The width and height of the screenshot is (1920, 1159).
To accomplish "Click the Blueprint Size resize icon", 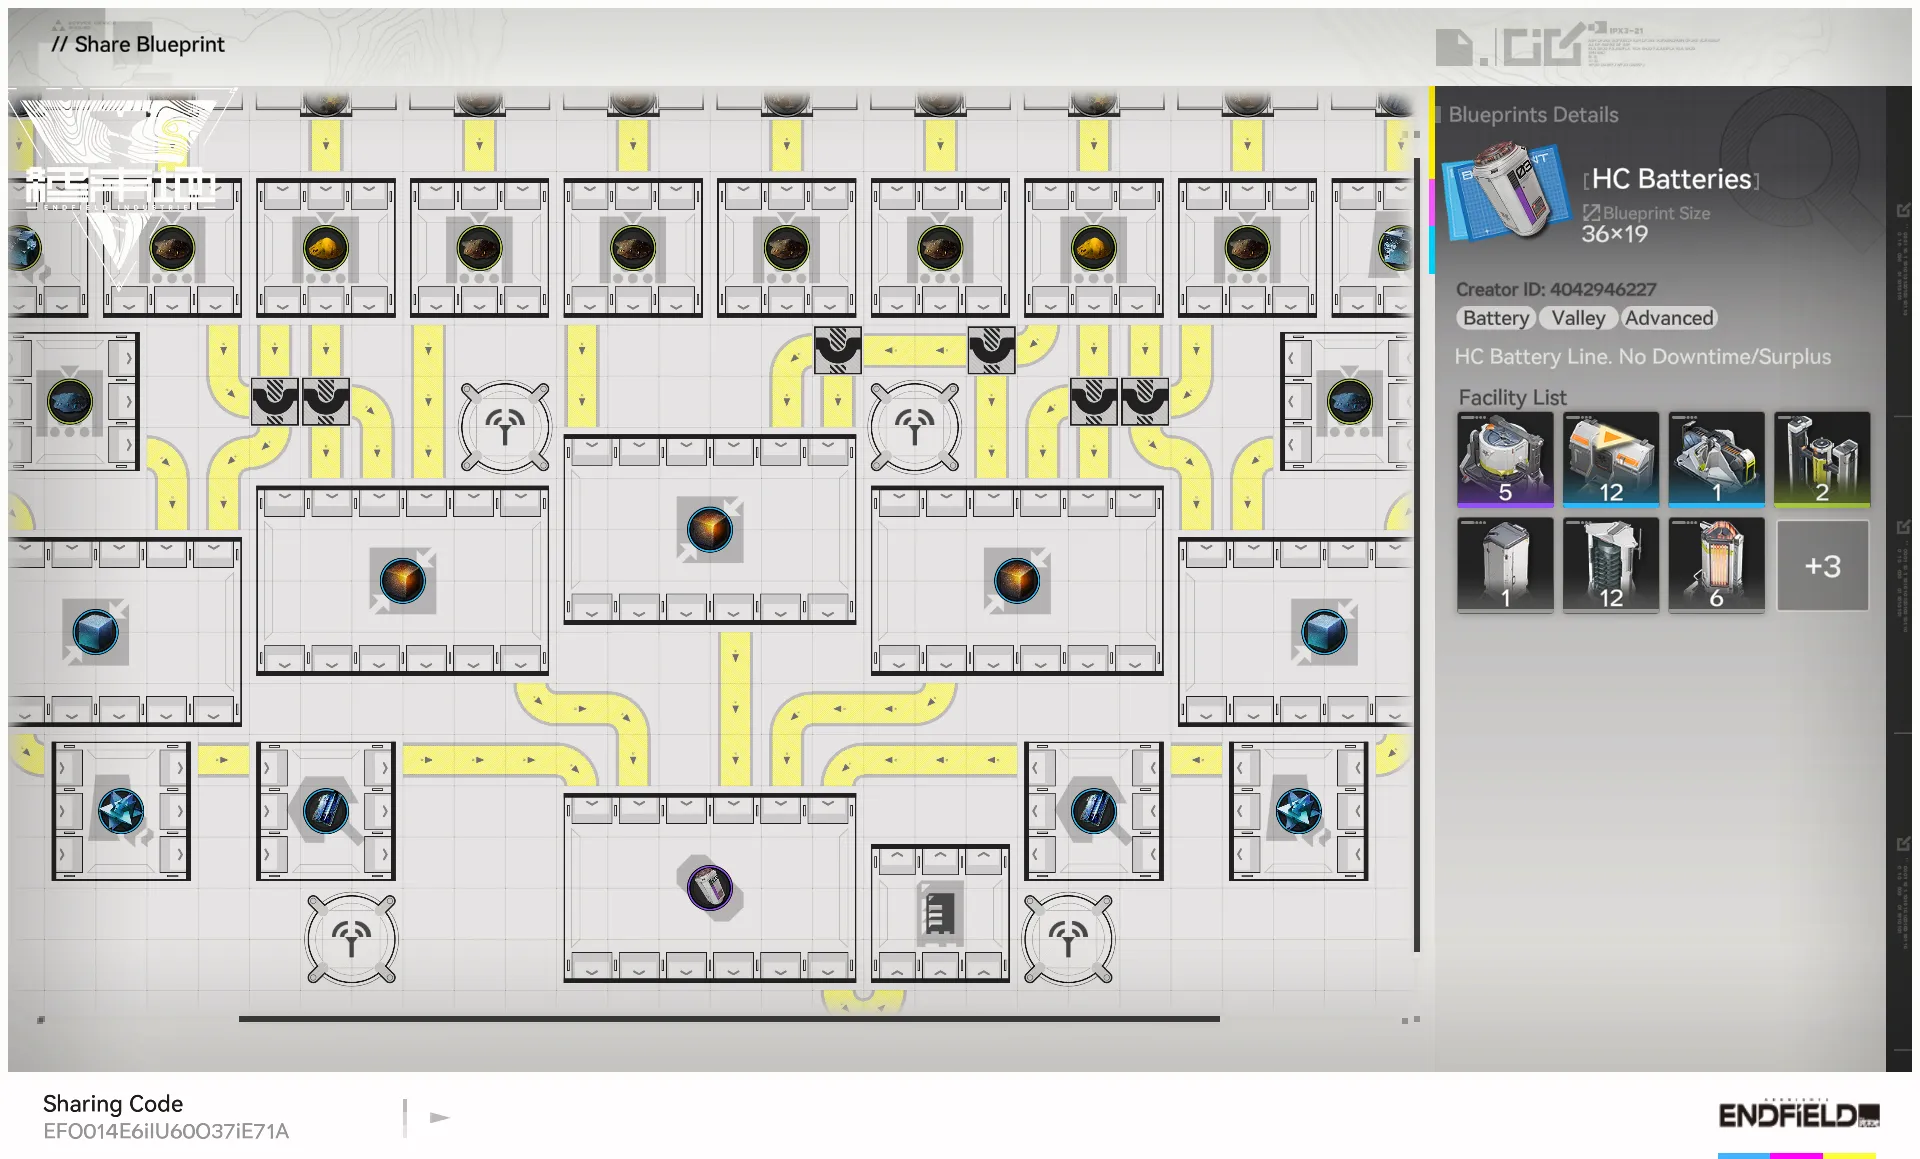I will point(1591,213).
